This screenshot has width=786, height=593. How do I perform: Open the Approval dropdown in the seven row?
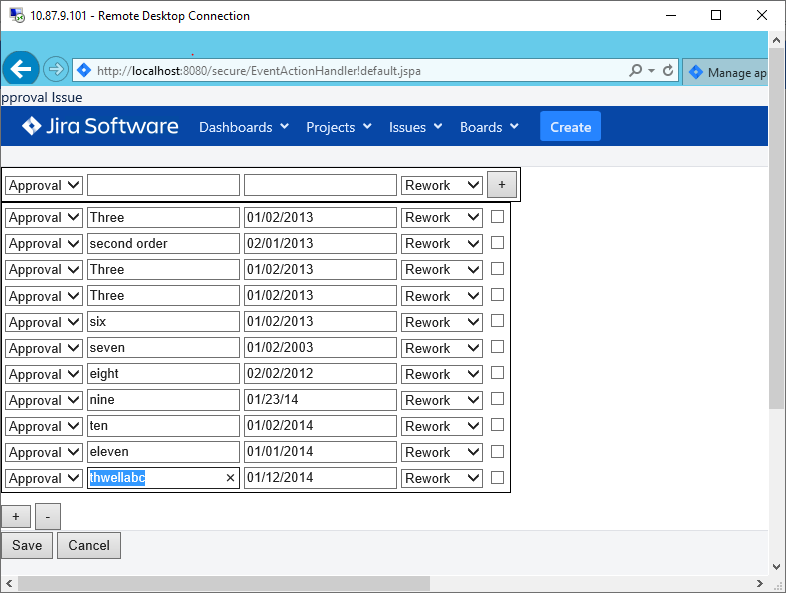coord(44,348)
